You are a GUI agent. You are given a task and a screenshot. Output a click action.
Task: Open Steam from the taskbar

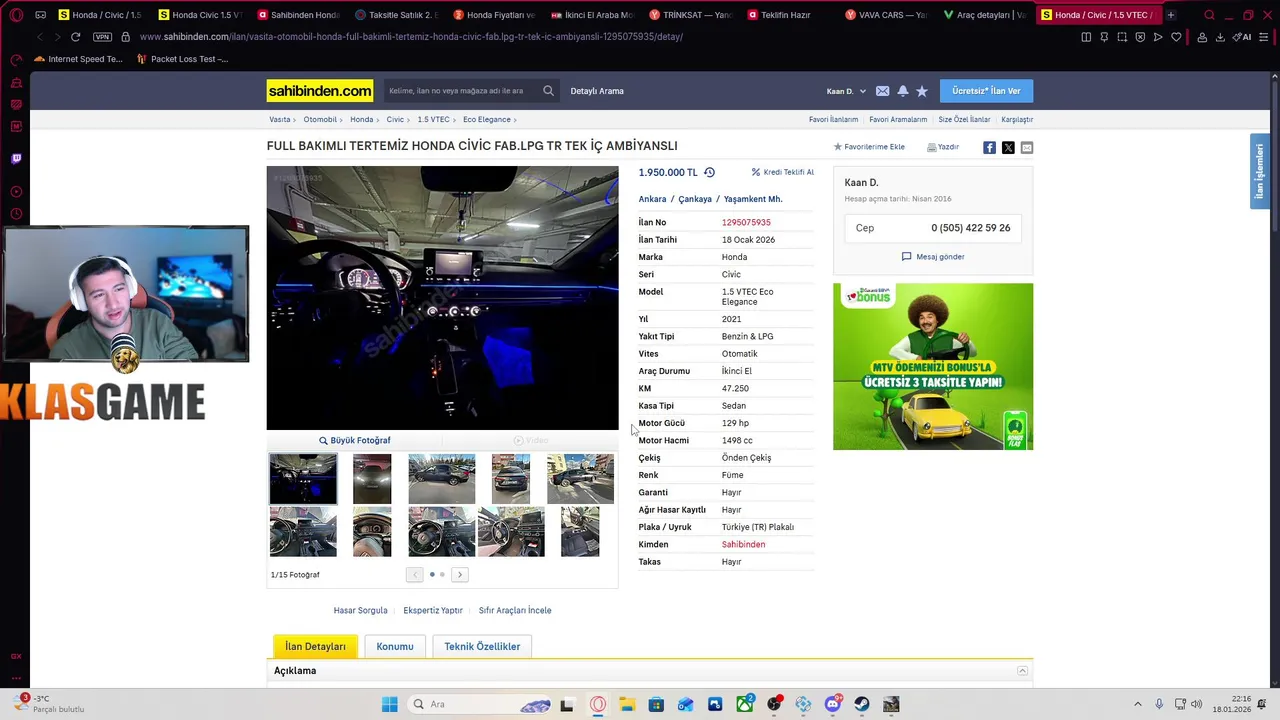click(x=861, y=704)
